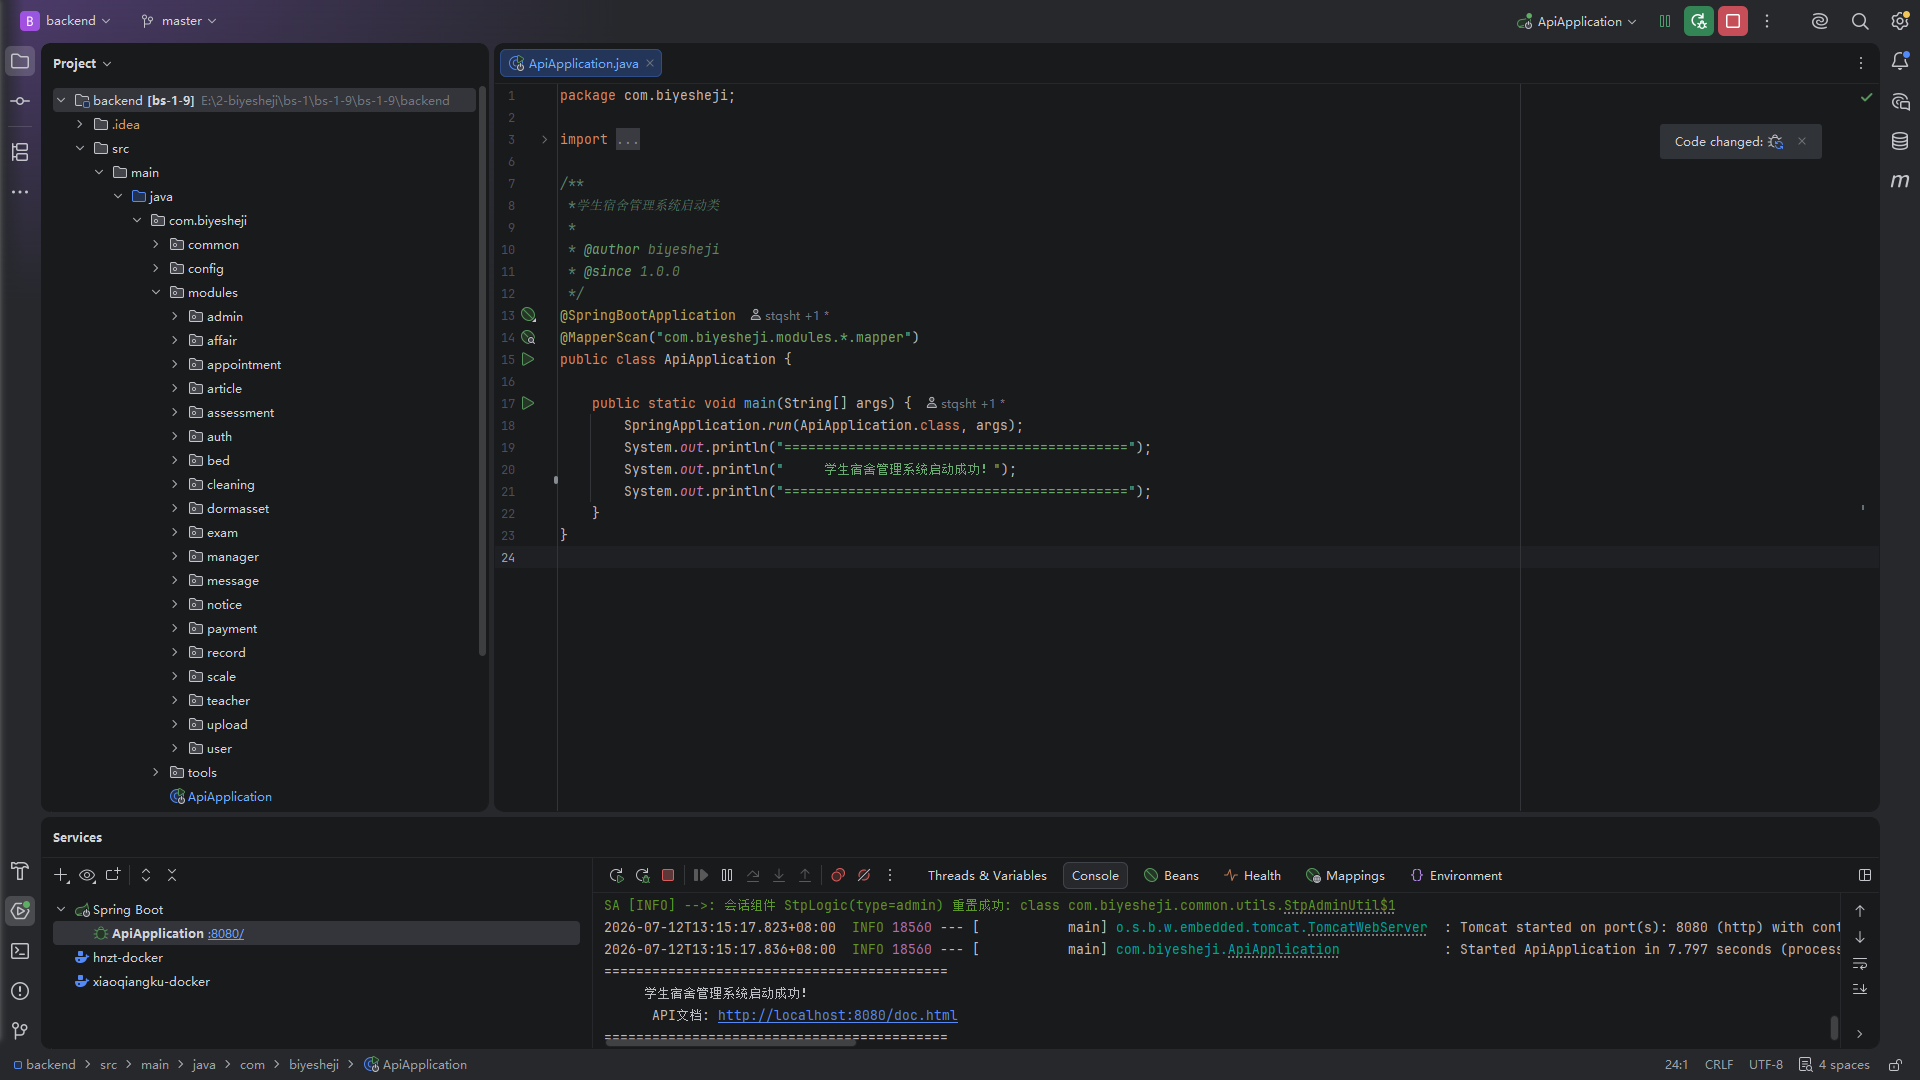Click the debug rerun ApiApplication button
This screenshot has height=1080, width=1920.
click(x=1699, y=21)
